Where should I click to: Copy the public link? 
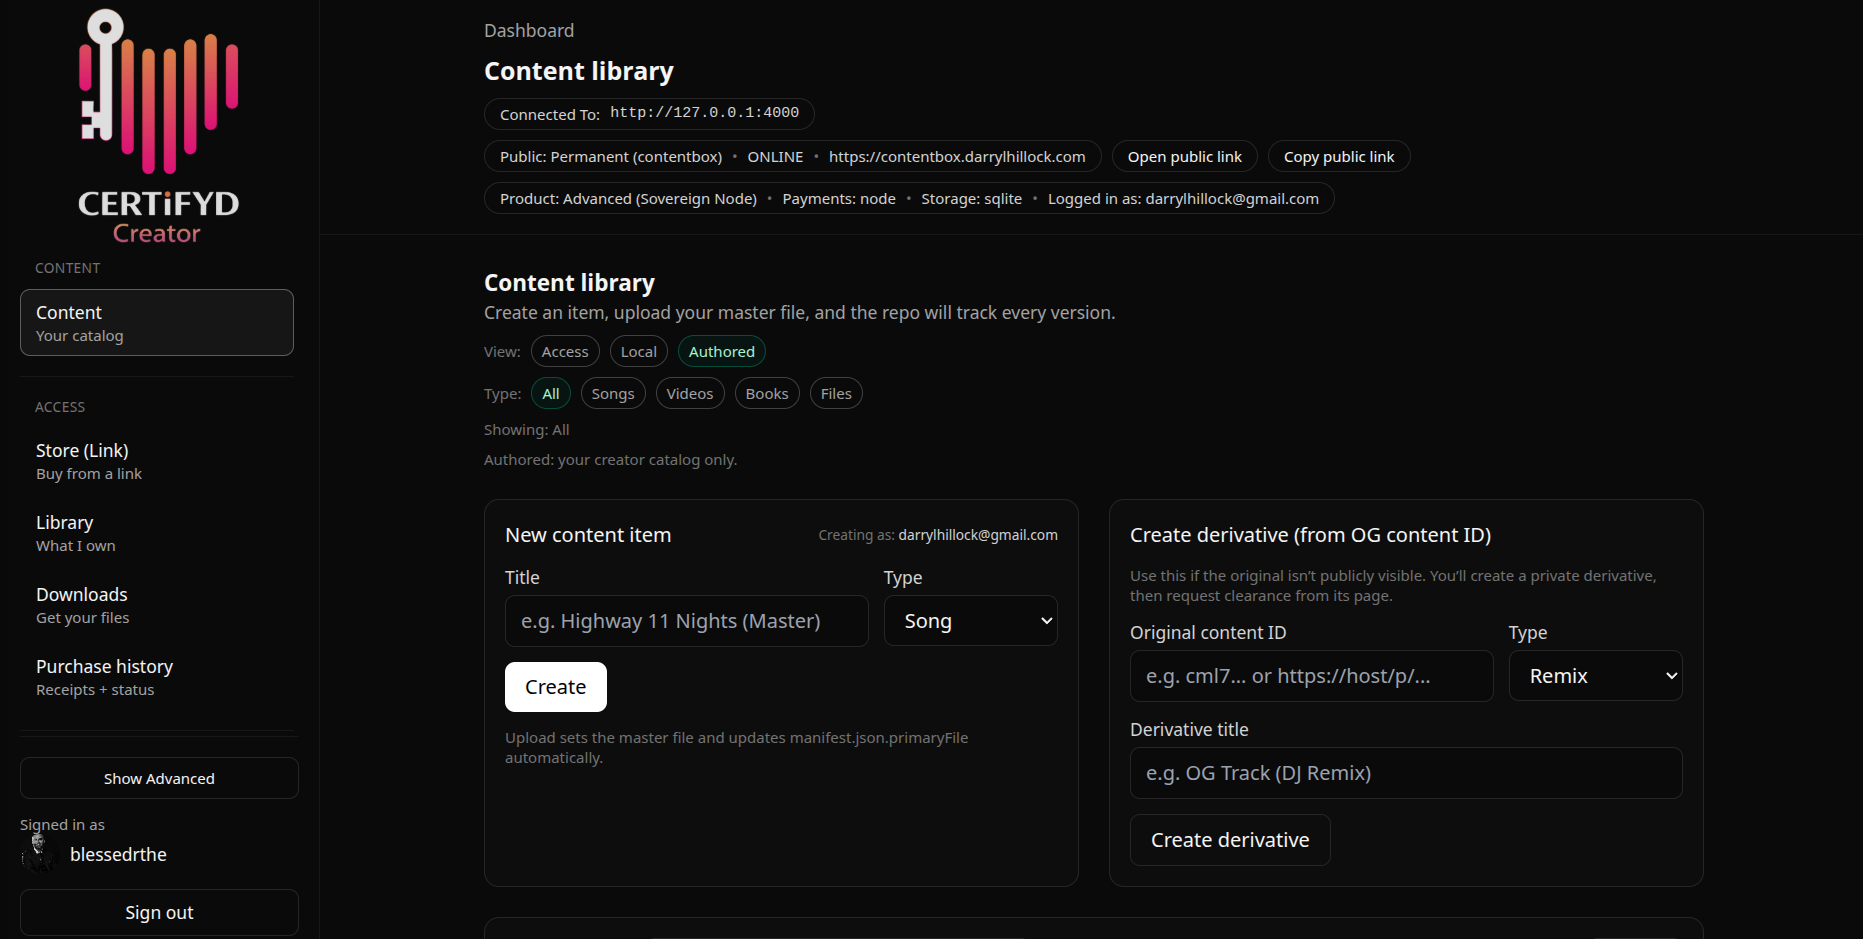(x=1338, y=156)
